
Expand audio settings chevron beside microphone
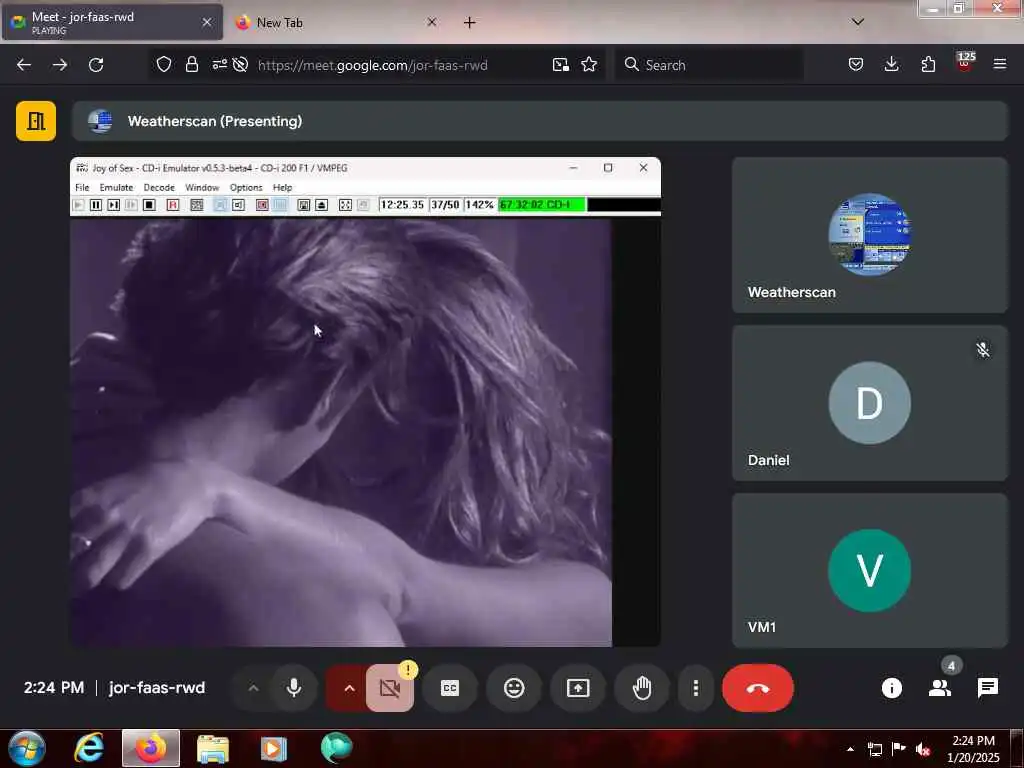pos(253,688)
